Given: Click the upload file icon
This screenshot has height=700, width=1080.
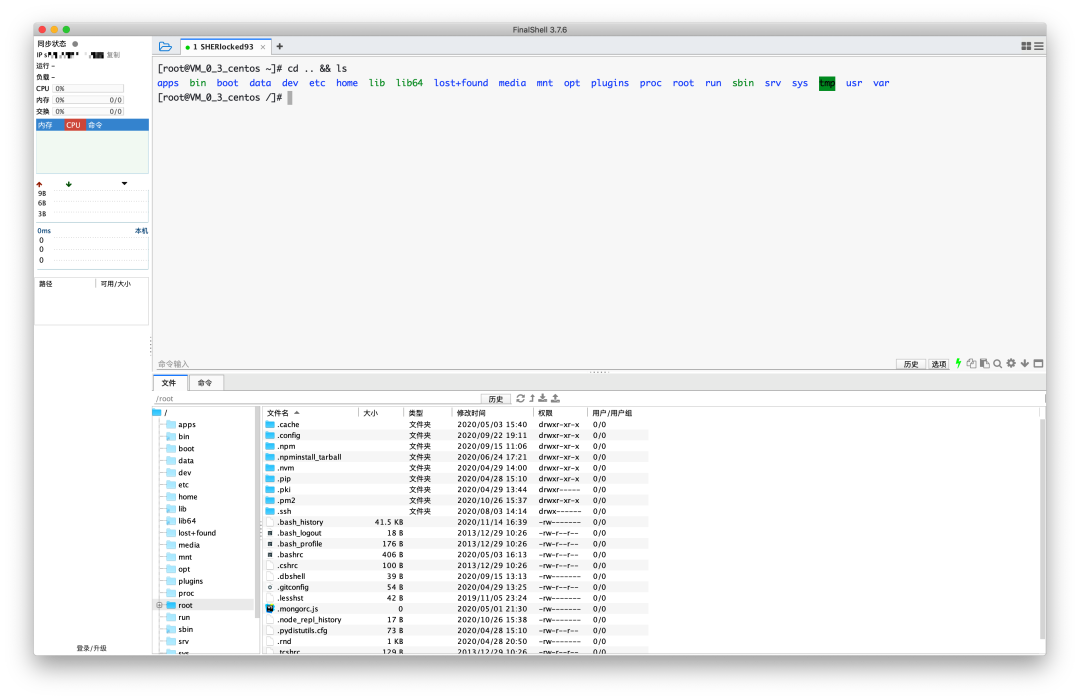Looking at the screenshot, I should (555, 398).
